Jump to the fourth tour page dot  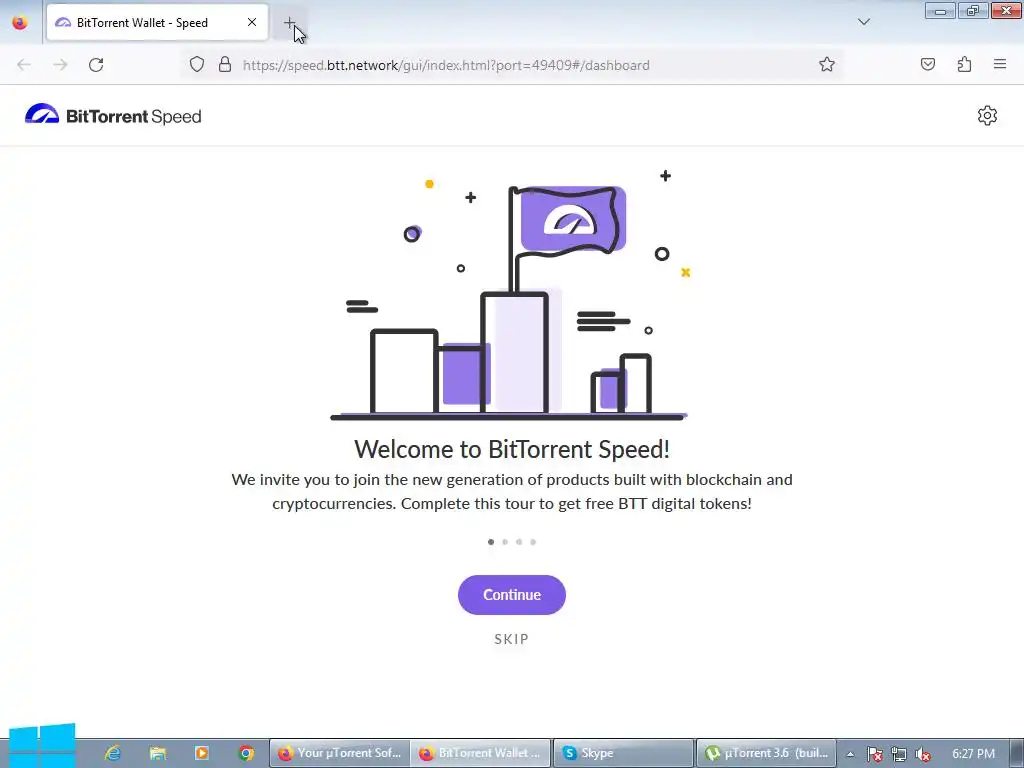[533, 542]
